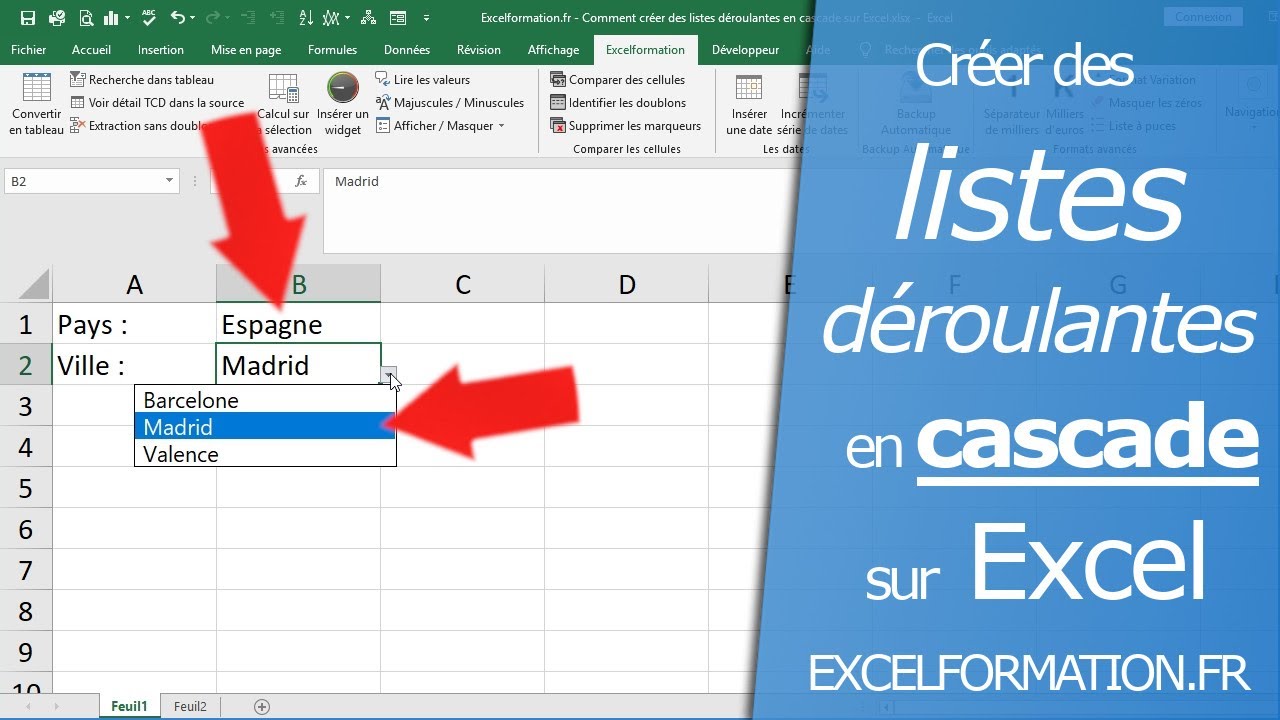
Task: Click Majuscules / Minuscules
Action: click(450, 103)
